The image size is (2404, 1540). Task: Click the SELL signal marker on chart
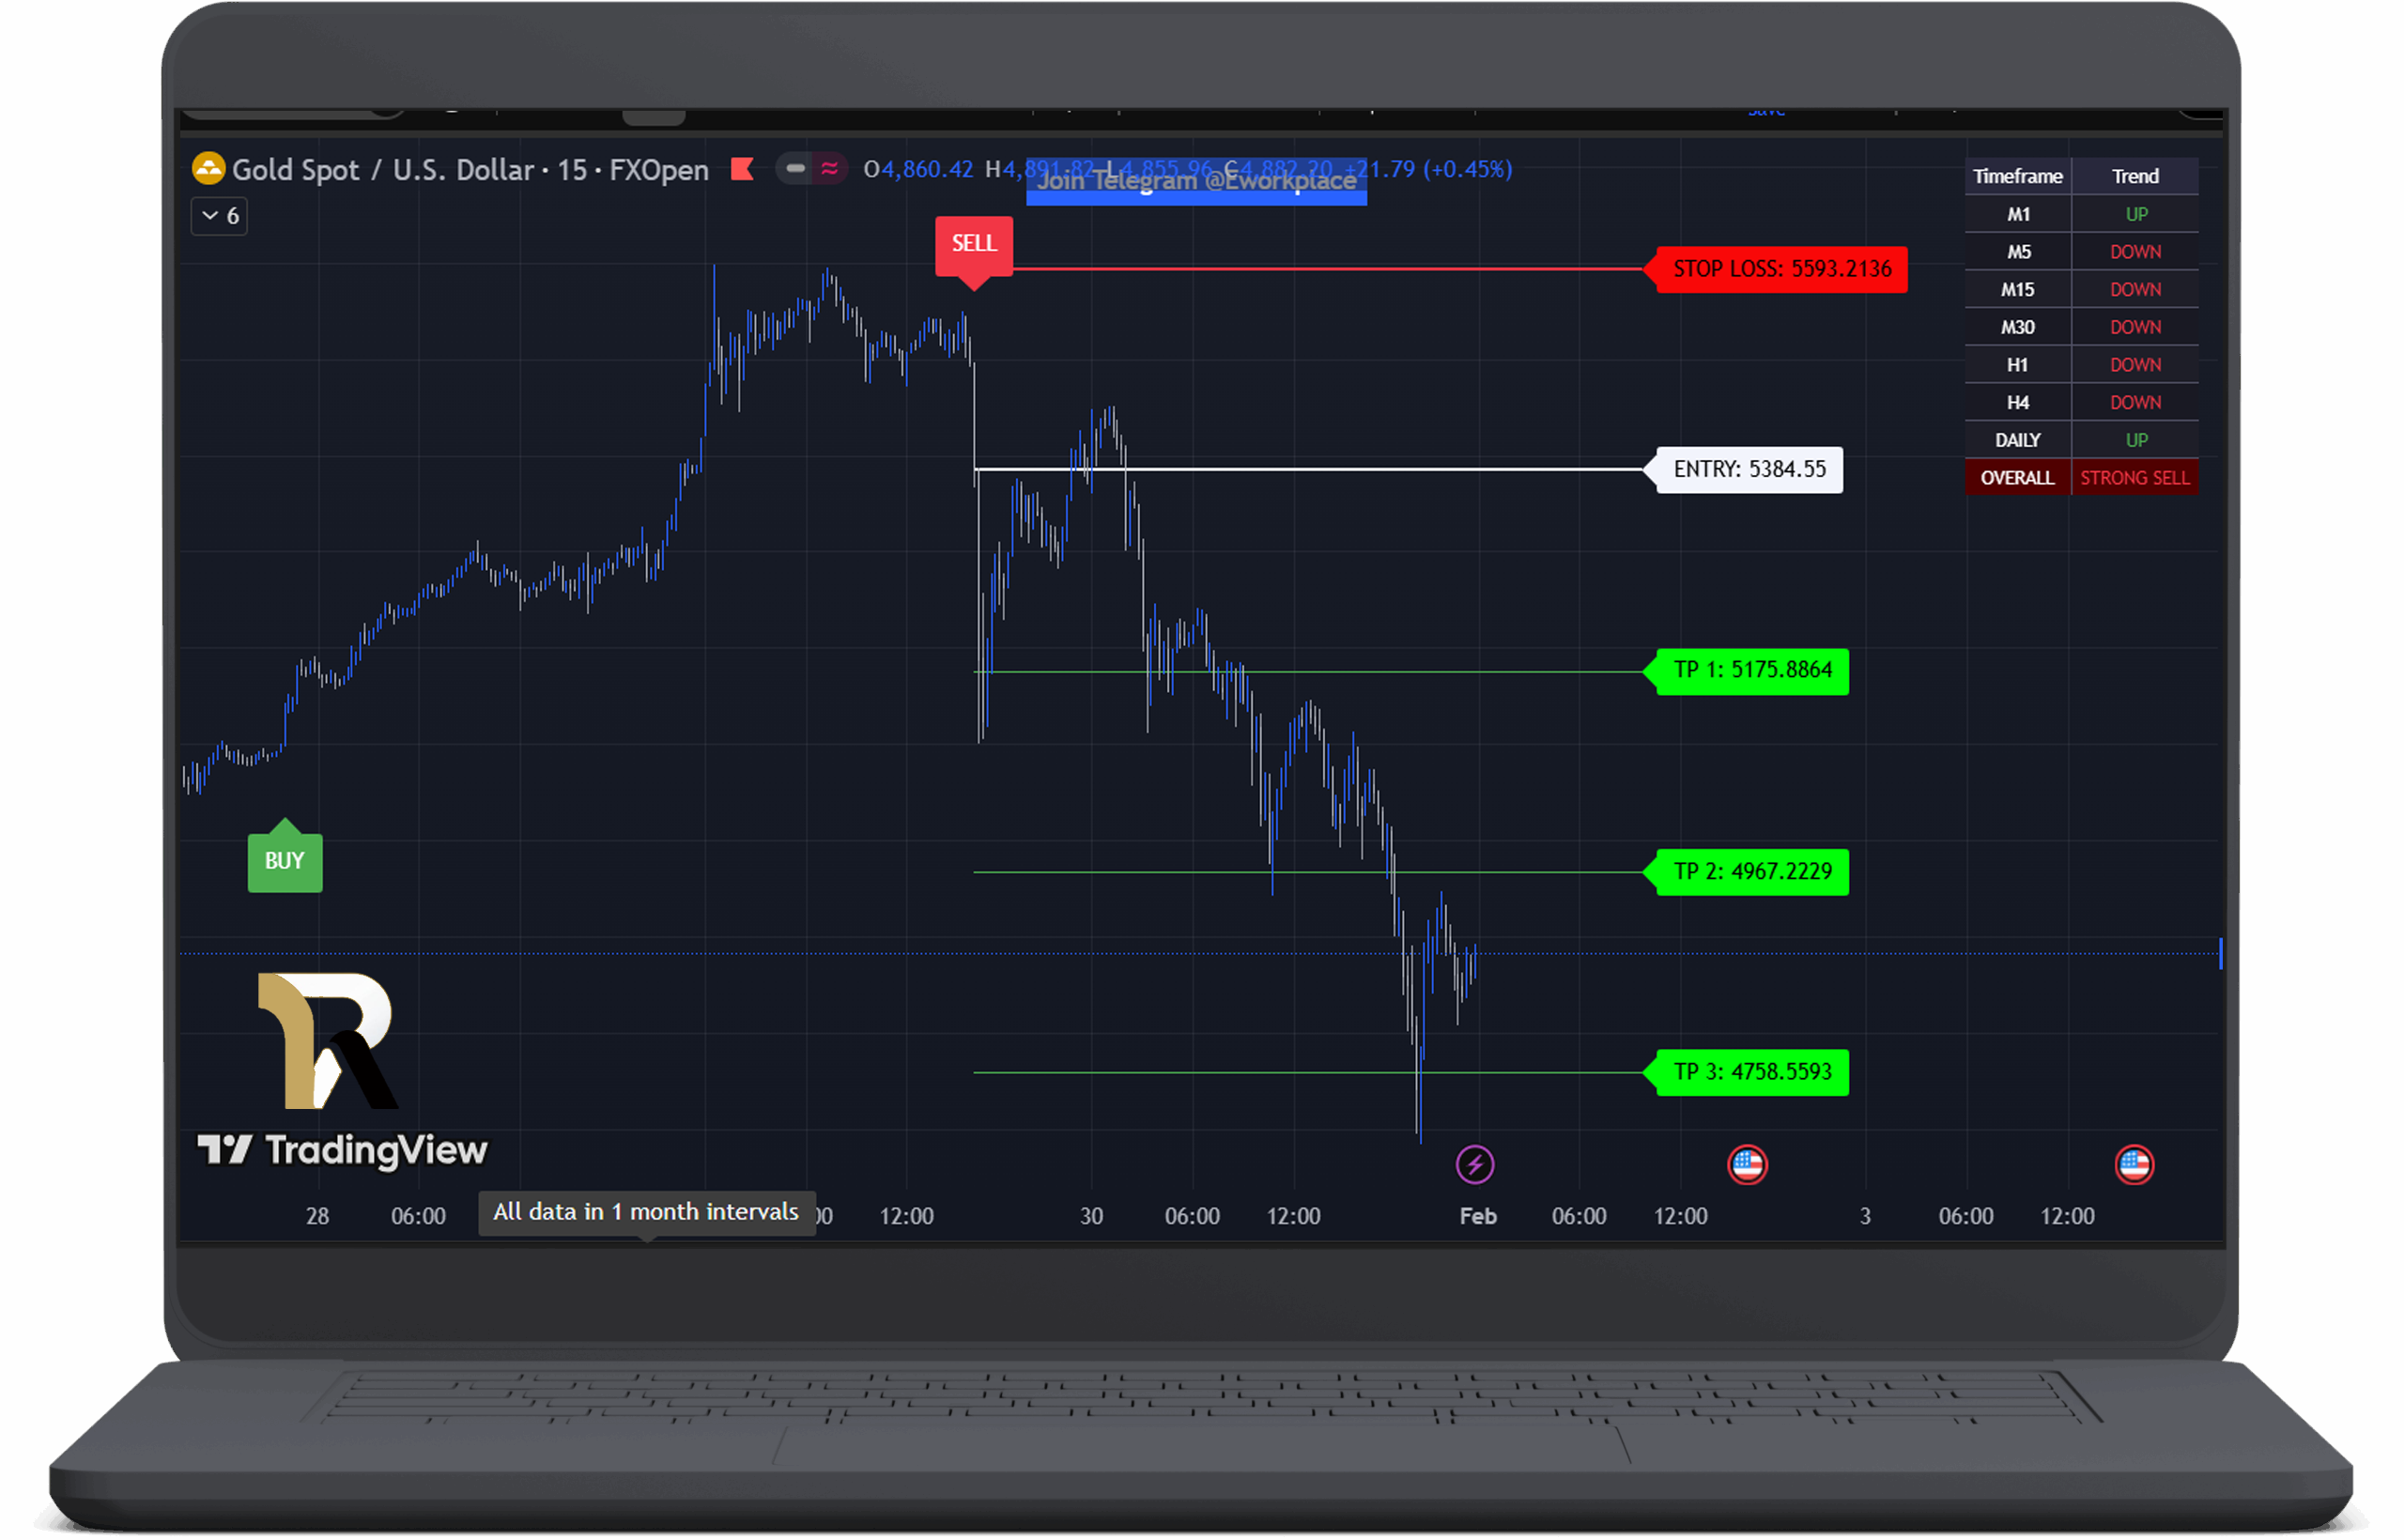pyautogui.click(x=972, y=243)
